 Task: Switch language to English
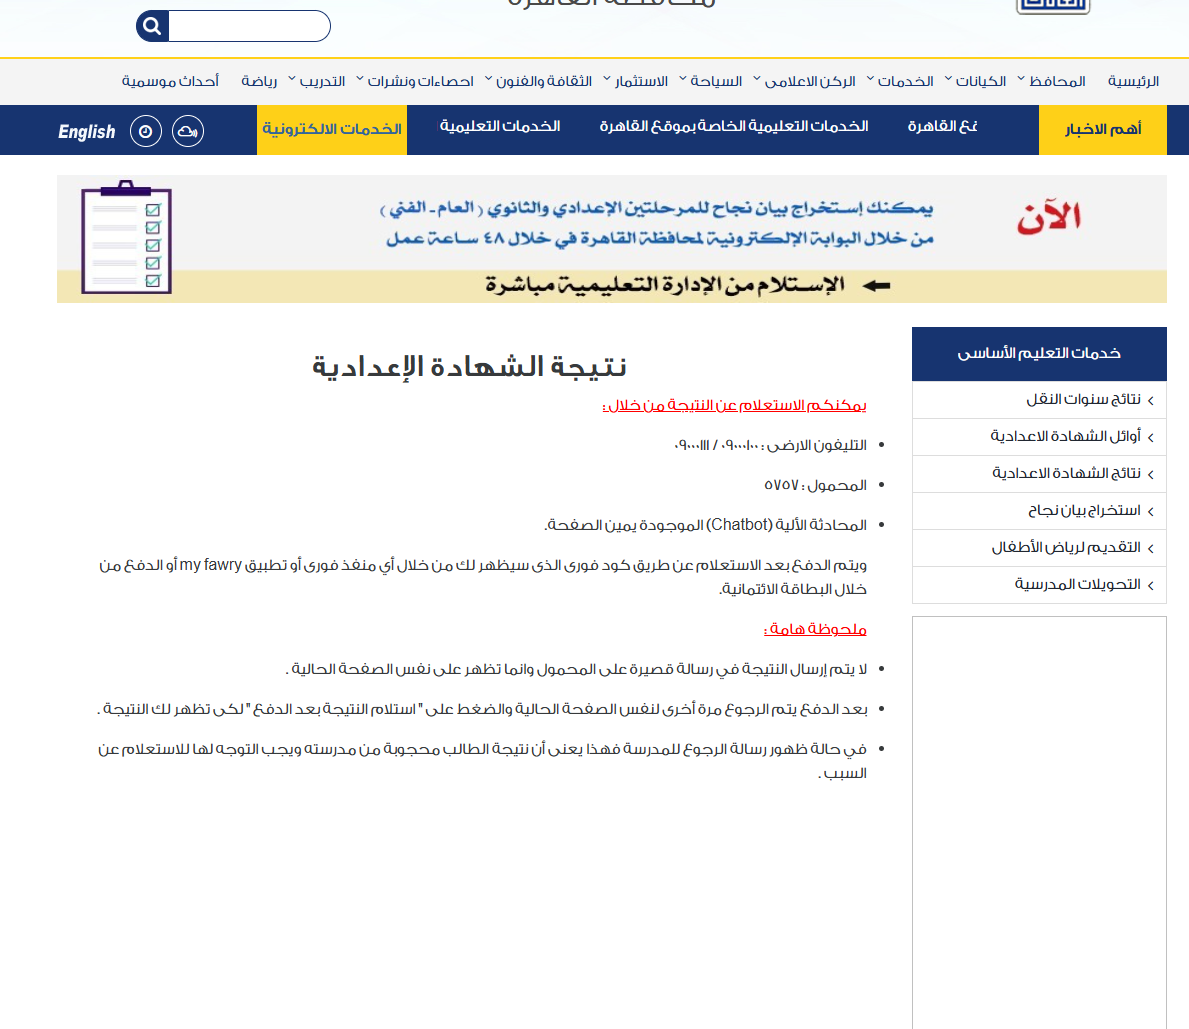(x=87, y=131)
